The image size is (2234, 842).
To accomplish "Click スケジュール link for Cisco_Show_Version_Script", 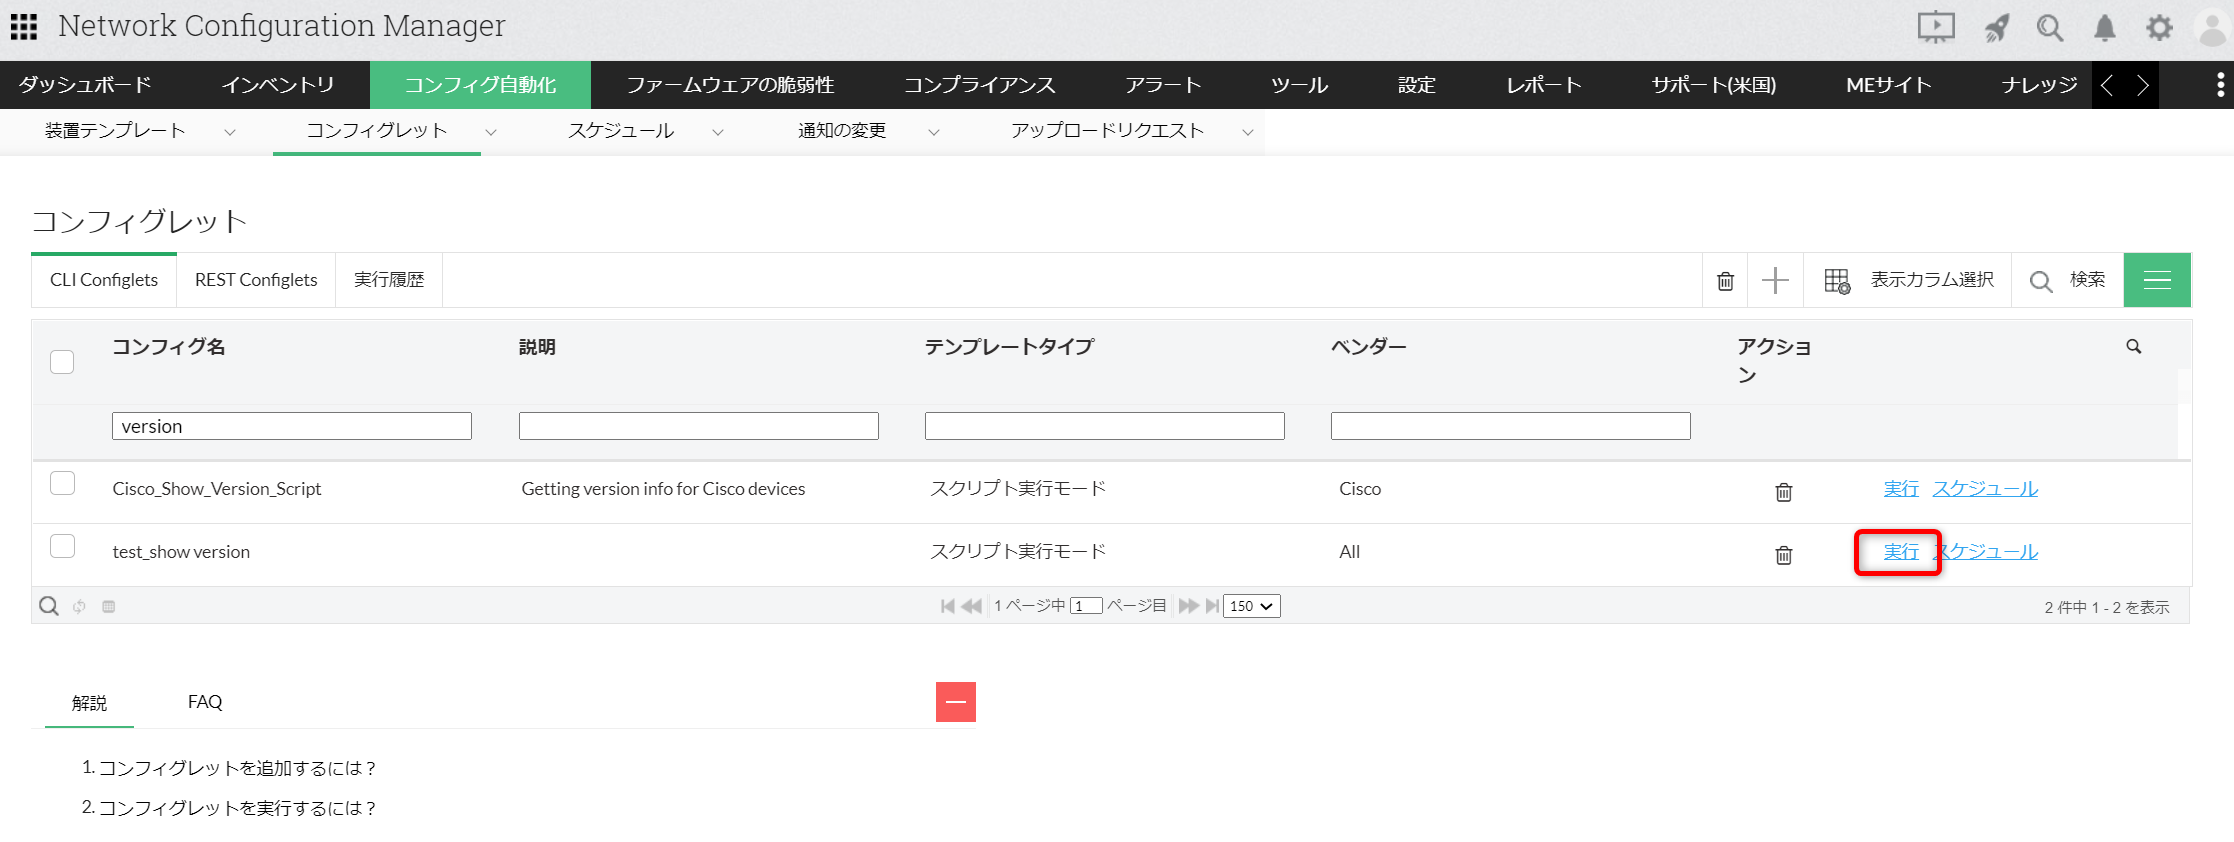I will pyautogui.click(x=1985, y=489).
